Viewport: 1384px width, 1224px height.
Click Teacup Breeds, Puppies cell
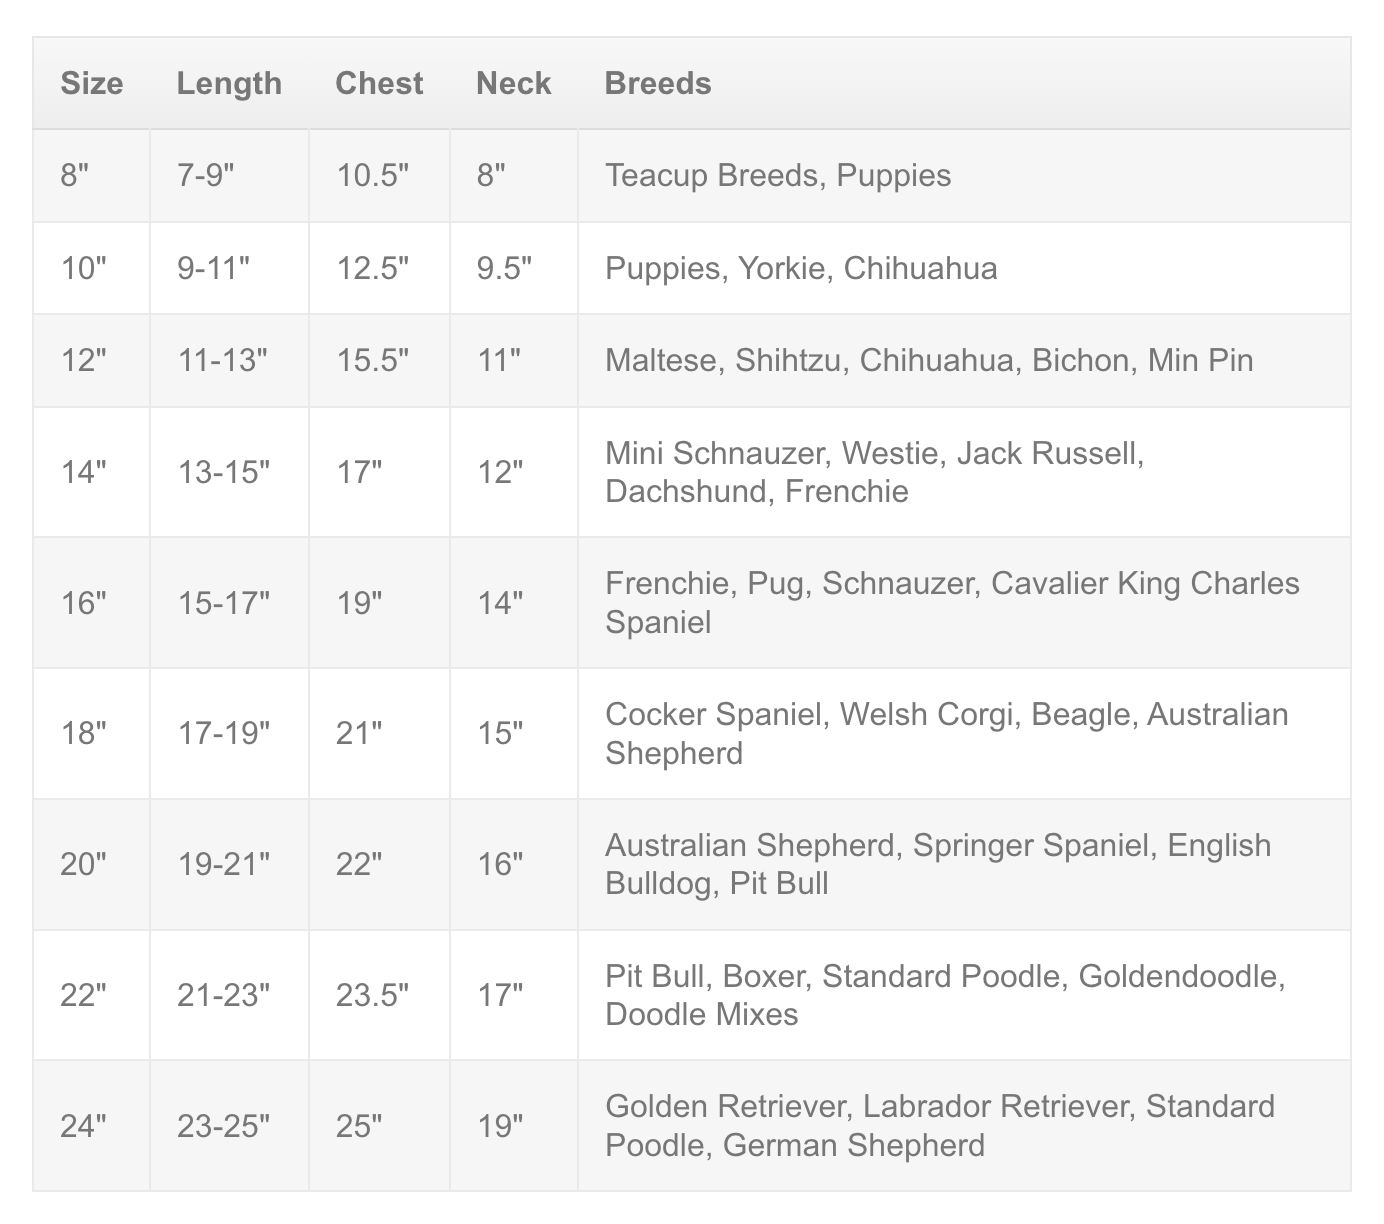[x=964, y=176]
